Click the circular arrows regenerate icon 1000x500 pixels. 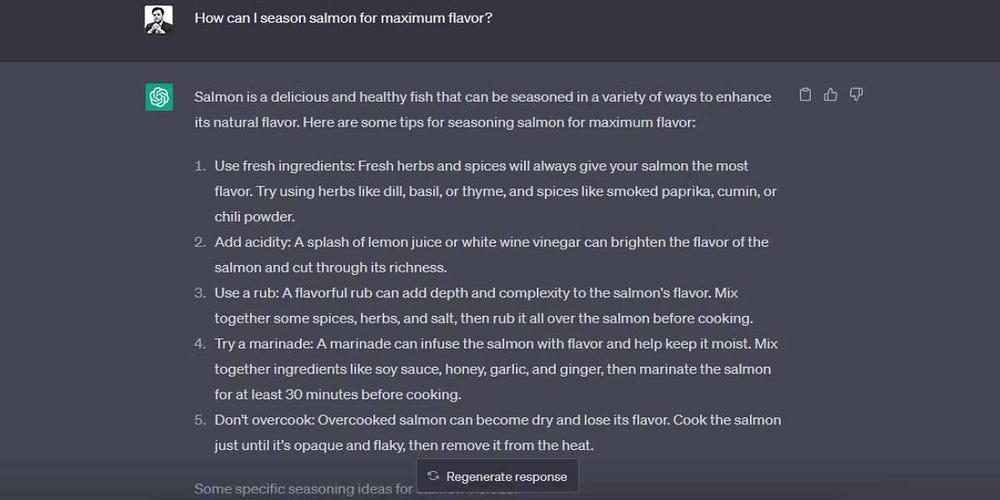coord(433,476)
